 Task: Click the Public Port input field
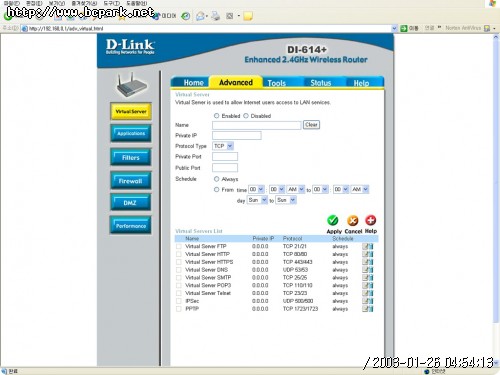pyautogui.click(x=225, y=167)
